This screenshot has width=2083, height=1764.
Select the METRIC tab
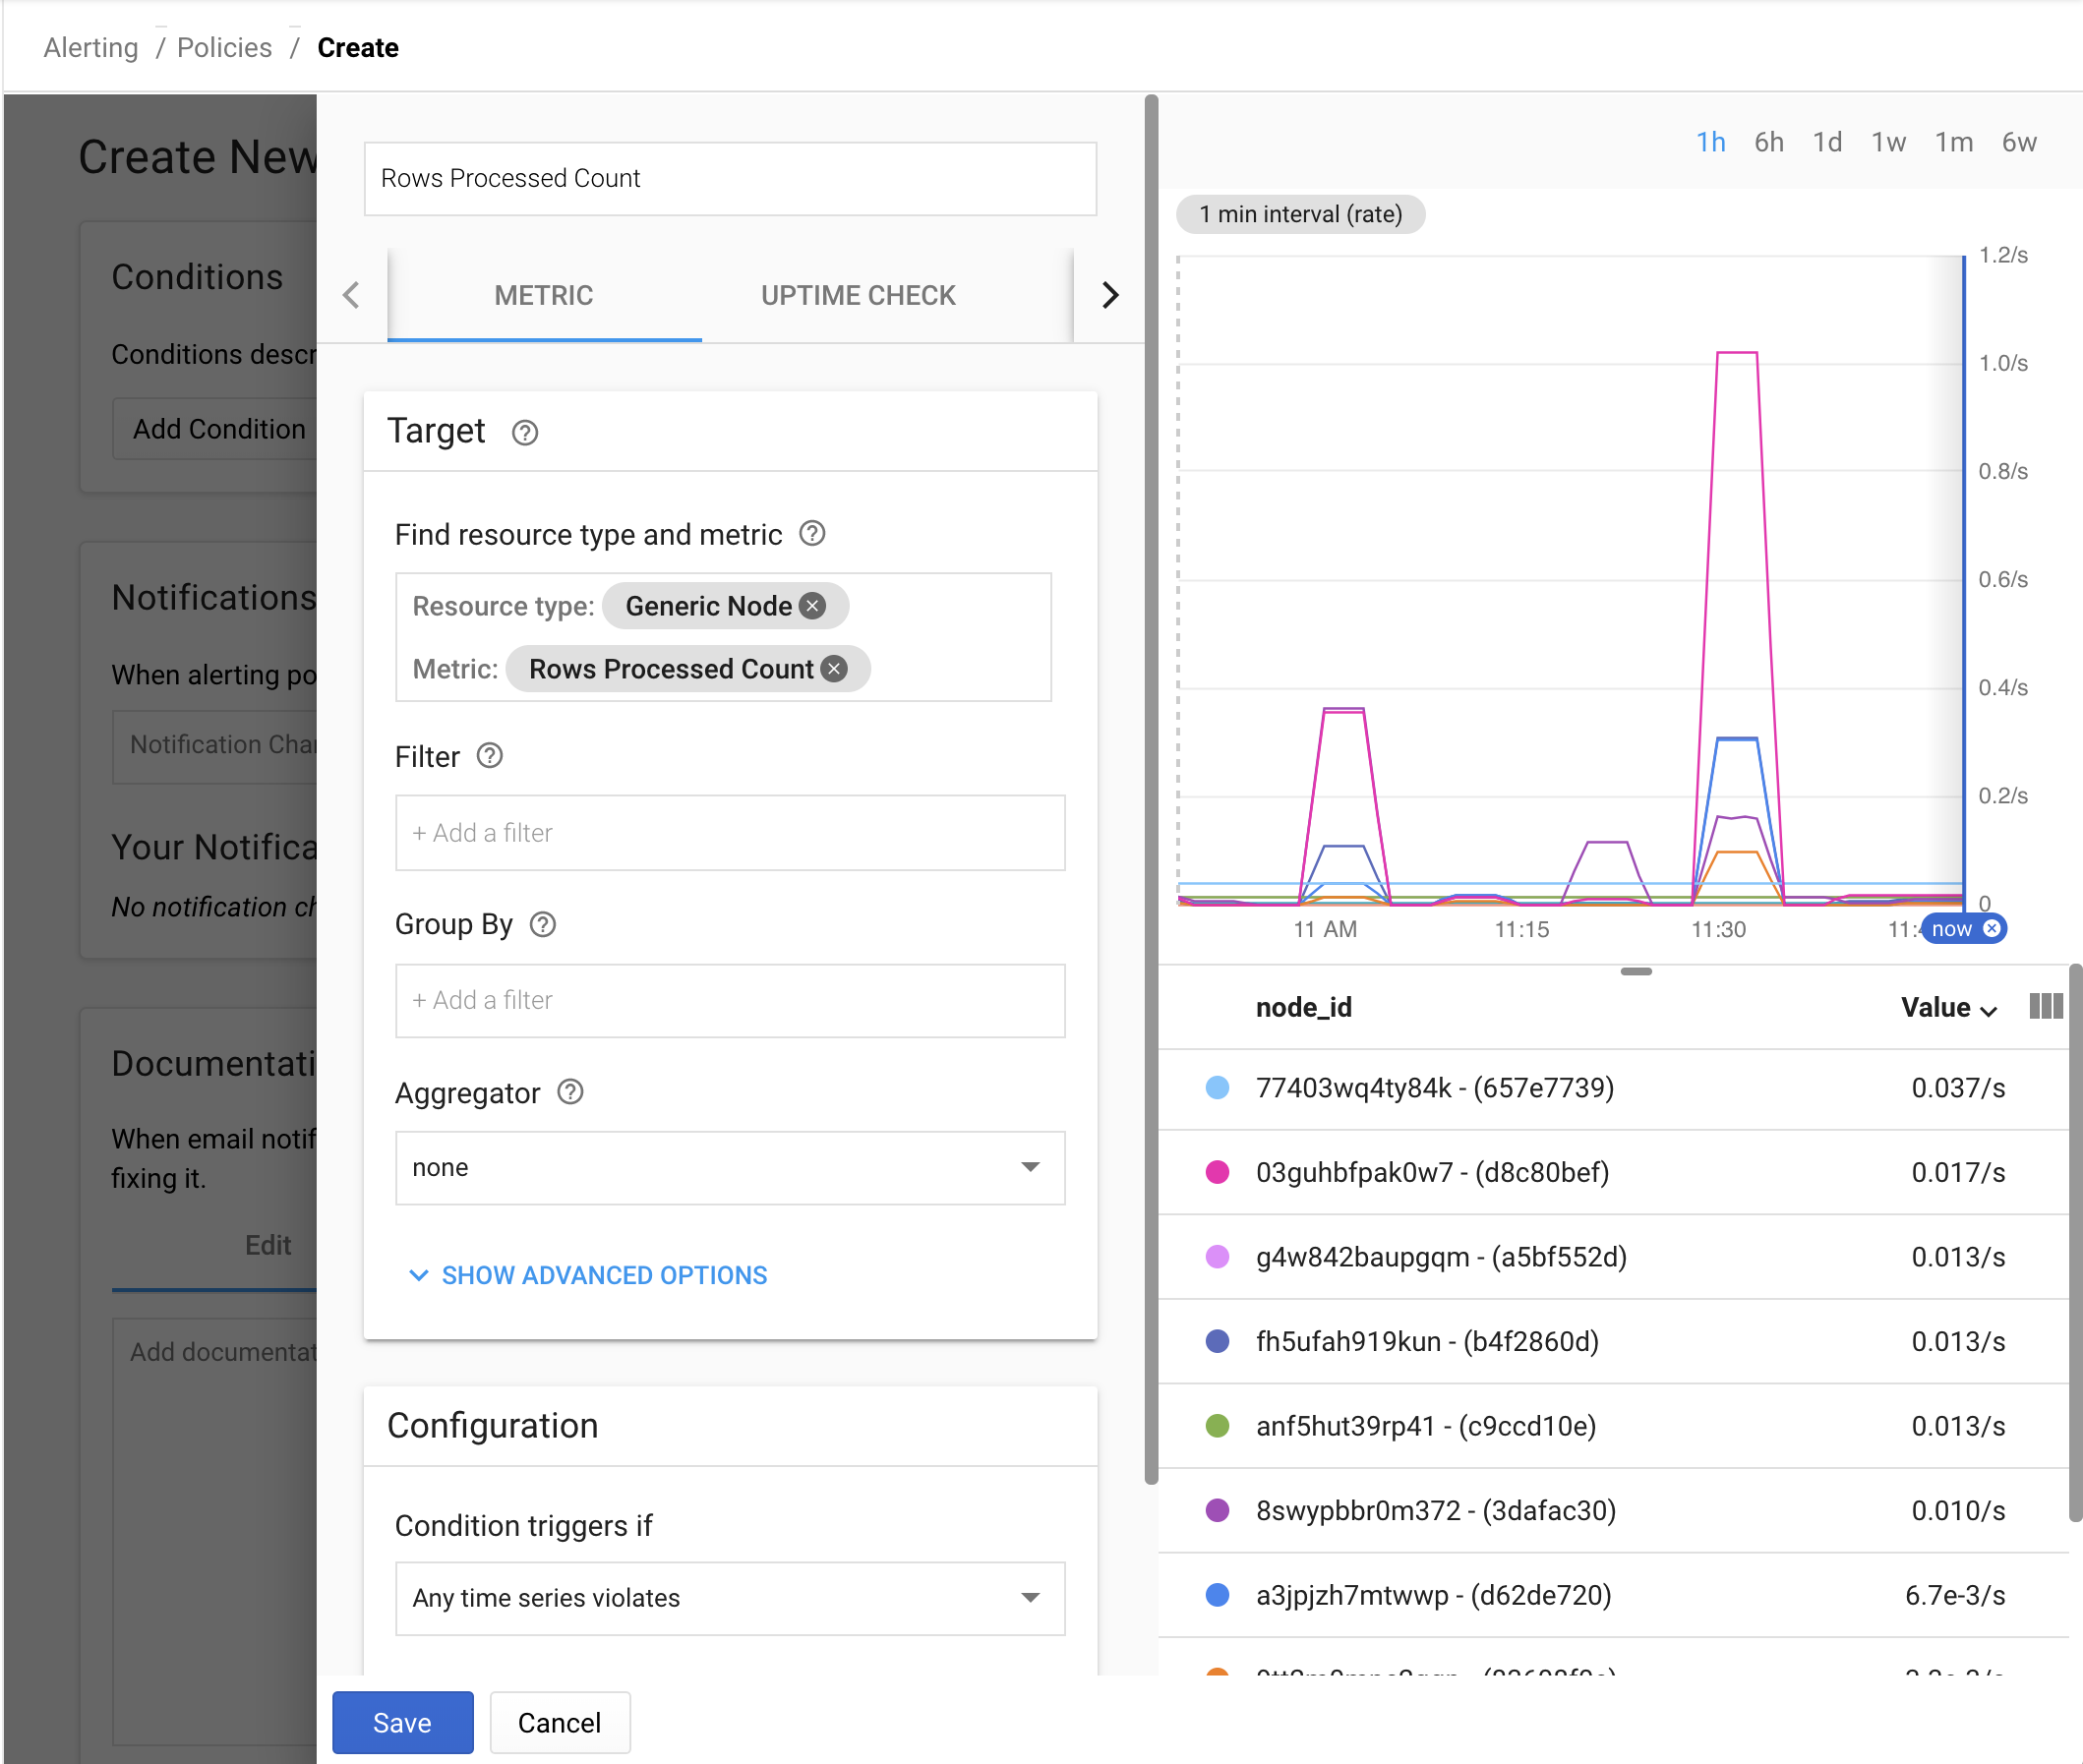click(x=545, y=296)
